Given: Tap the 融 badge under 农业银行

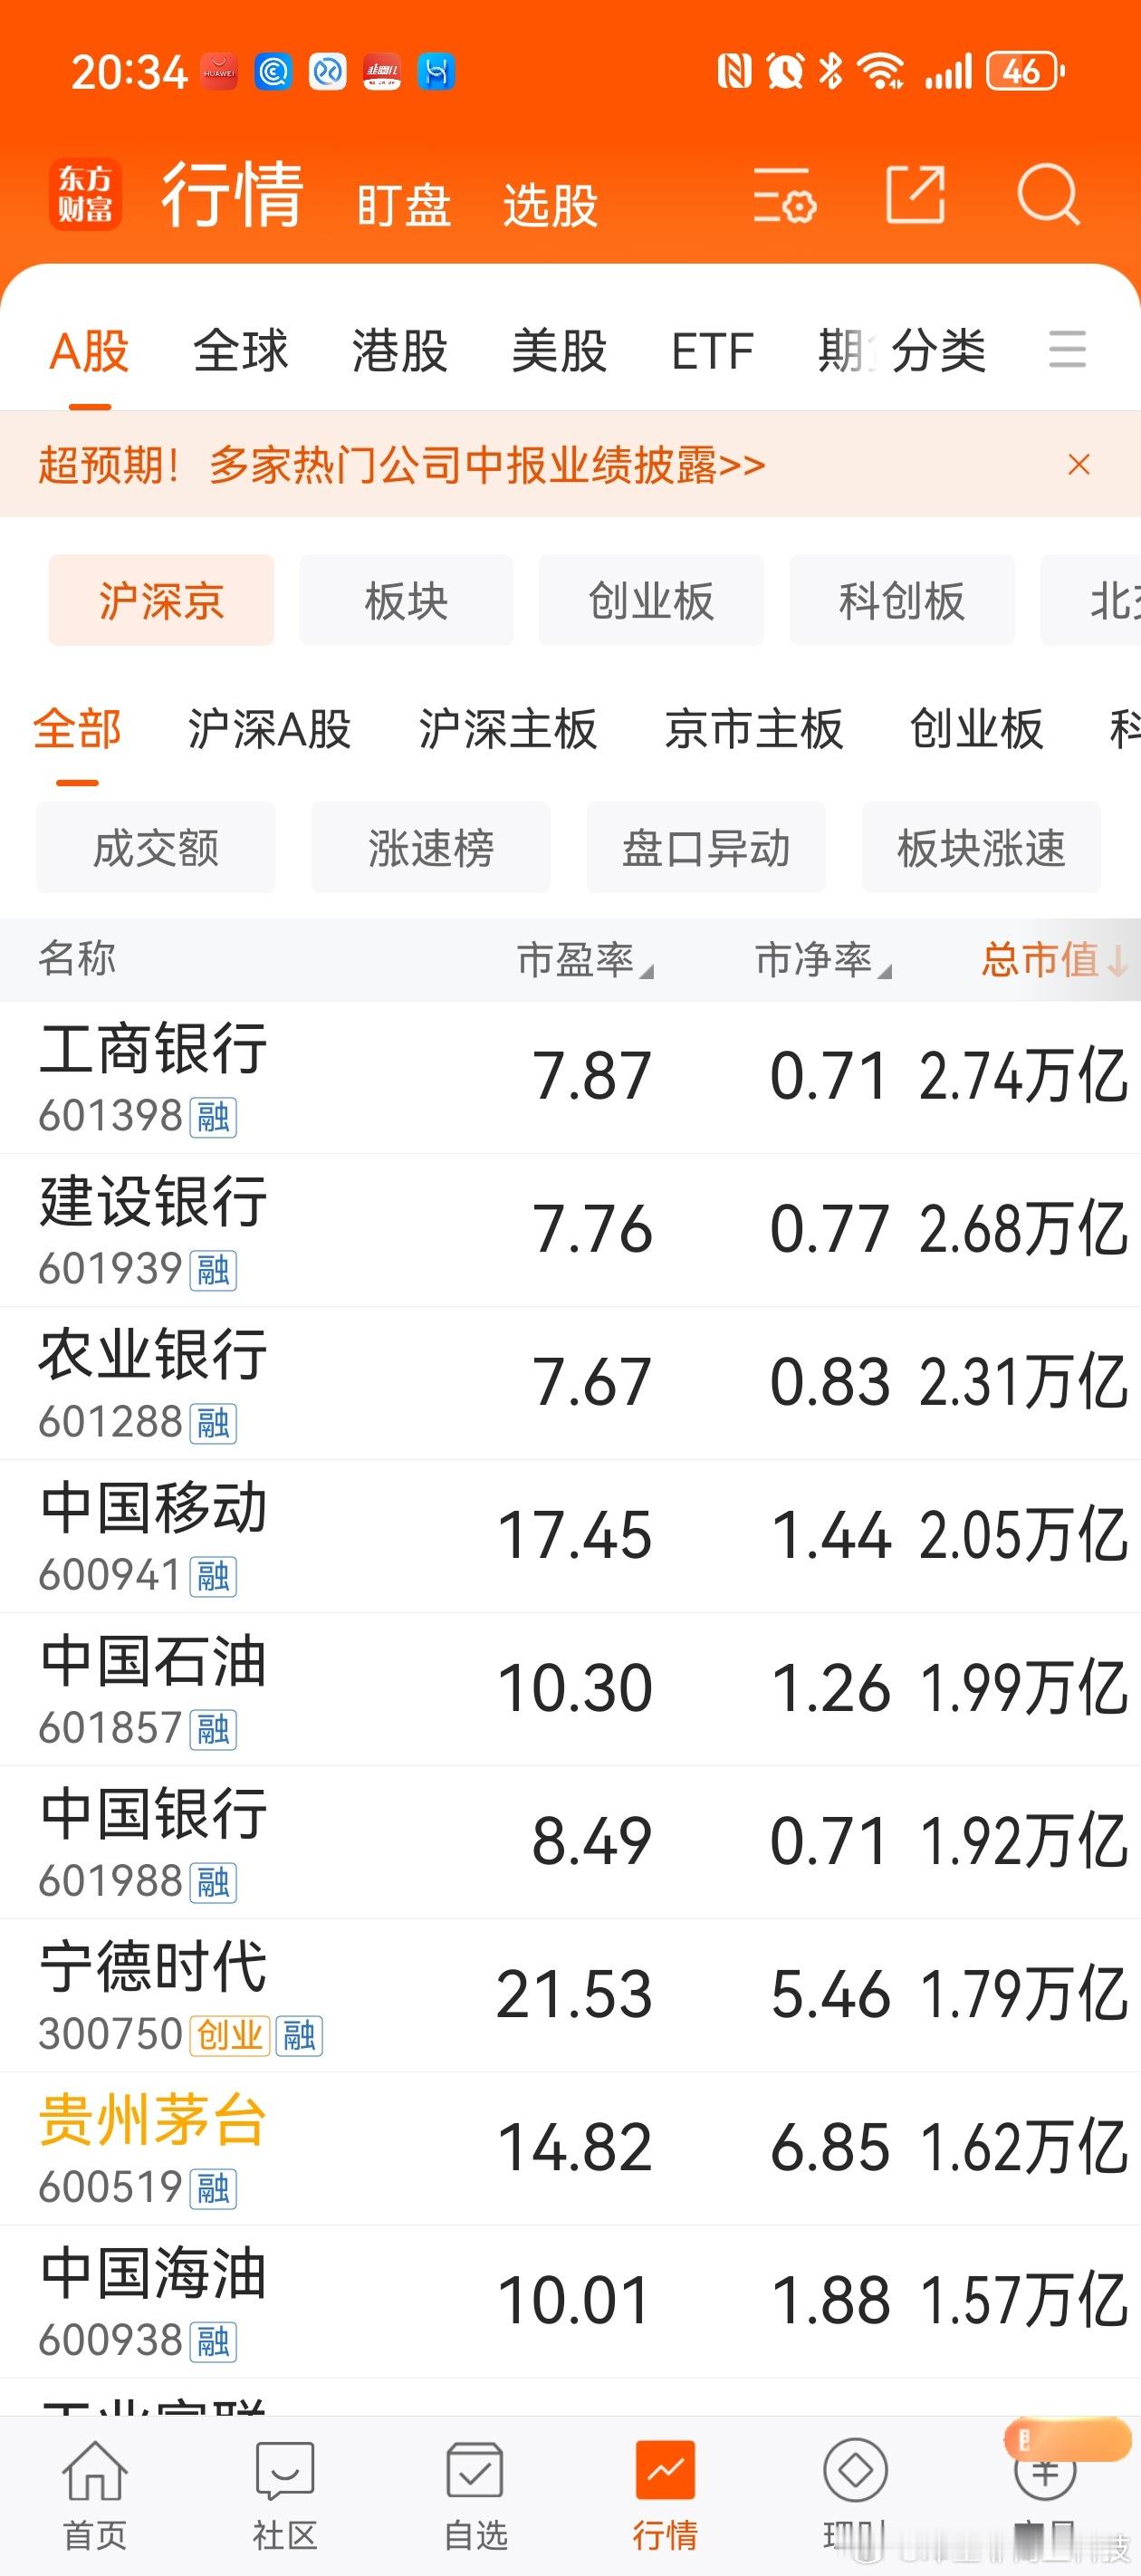Looking at the screenshot, I should point(213,1423).
